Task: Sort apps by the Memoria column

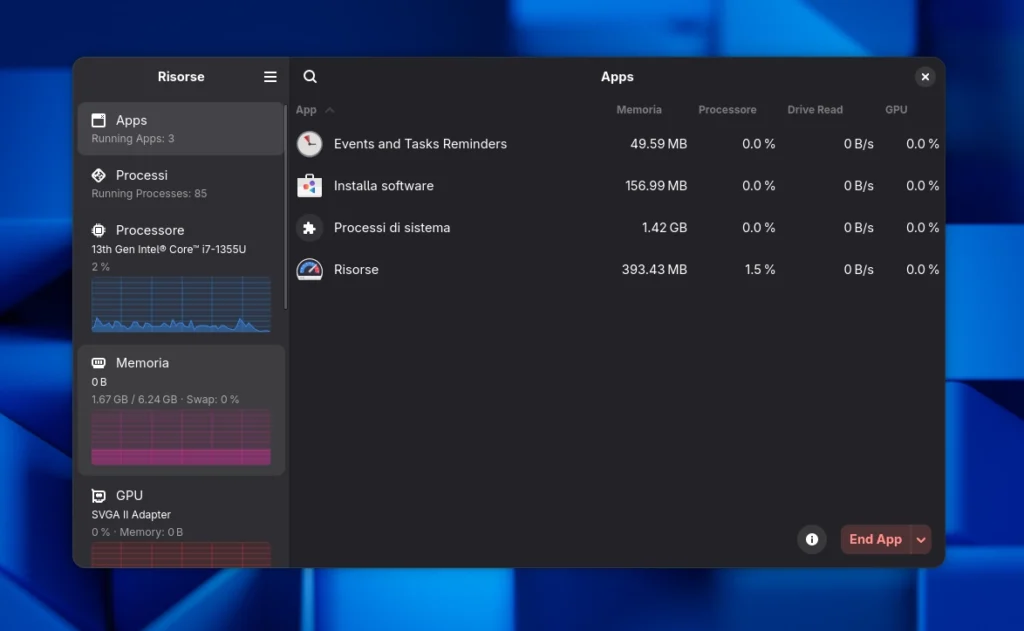Action: (640, 109)
